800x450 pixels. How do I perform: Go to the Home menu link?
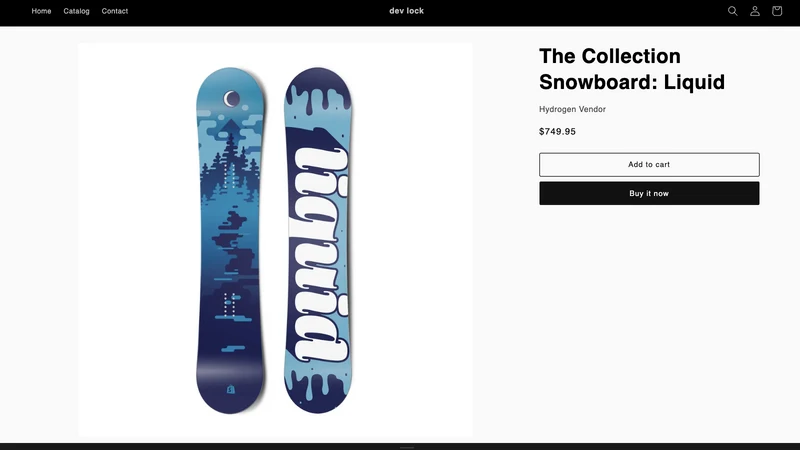tap(41, 11)
